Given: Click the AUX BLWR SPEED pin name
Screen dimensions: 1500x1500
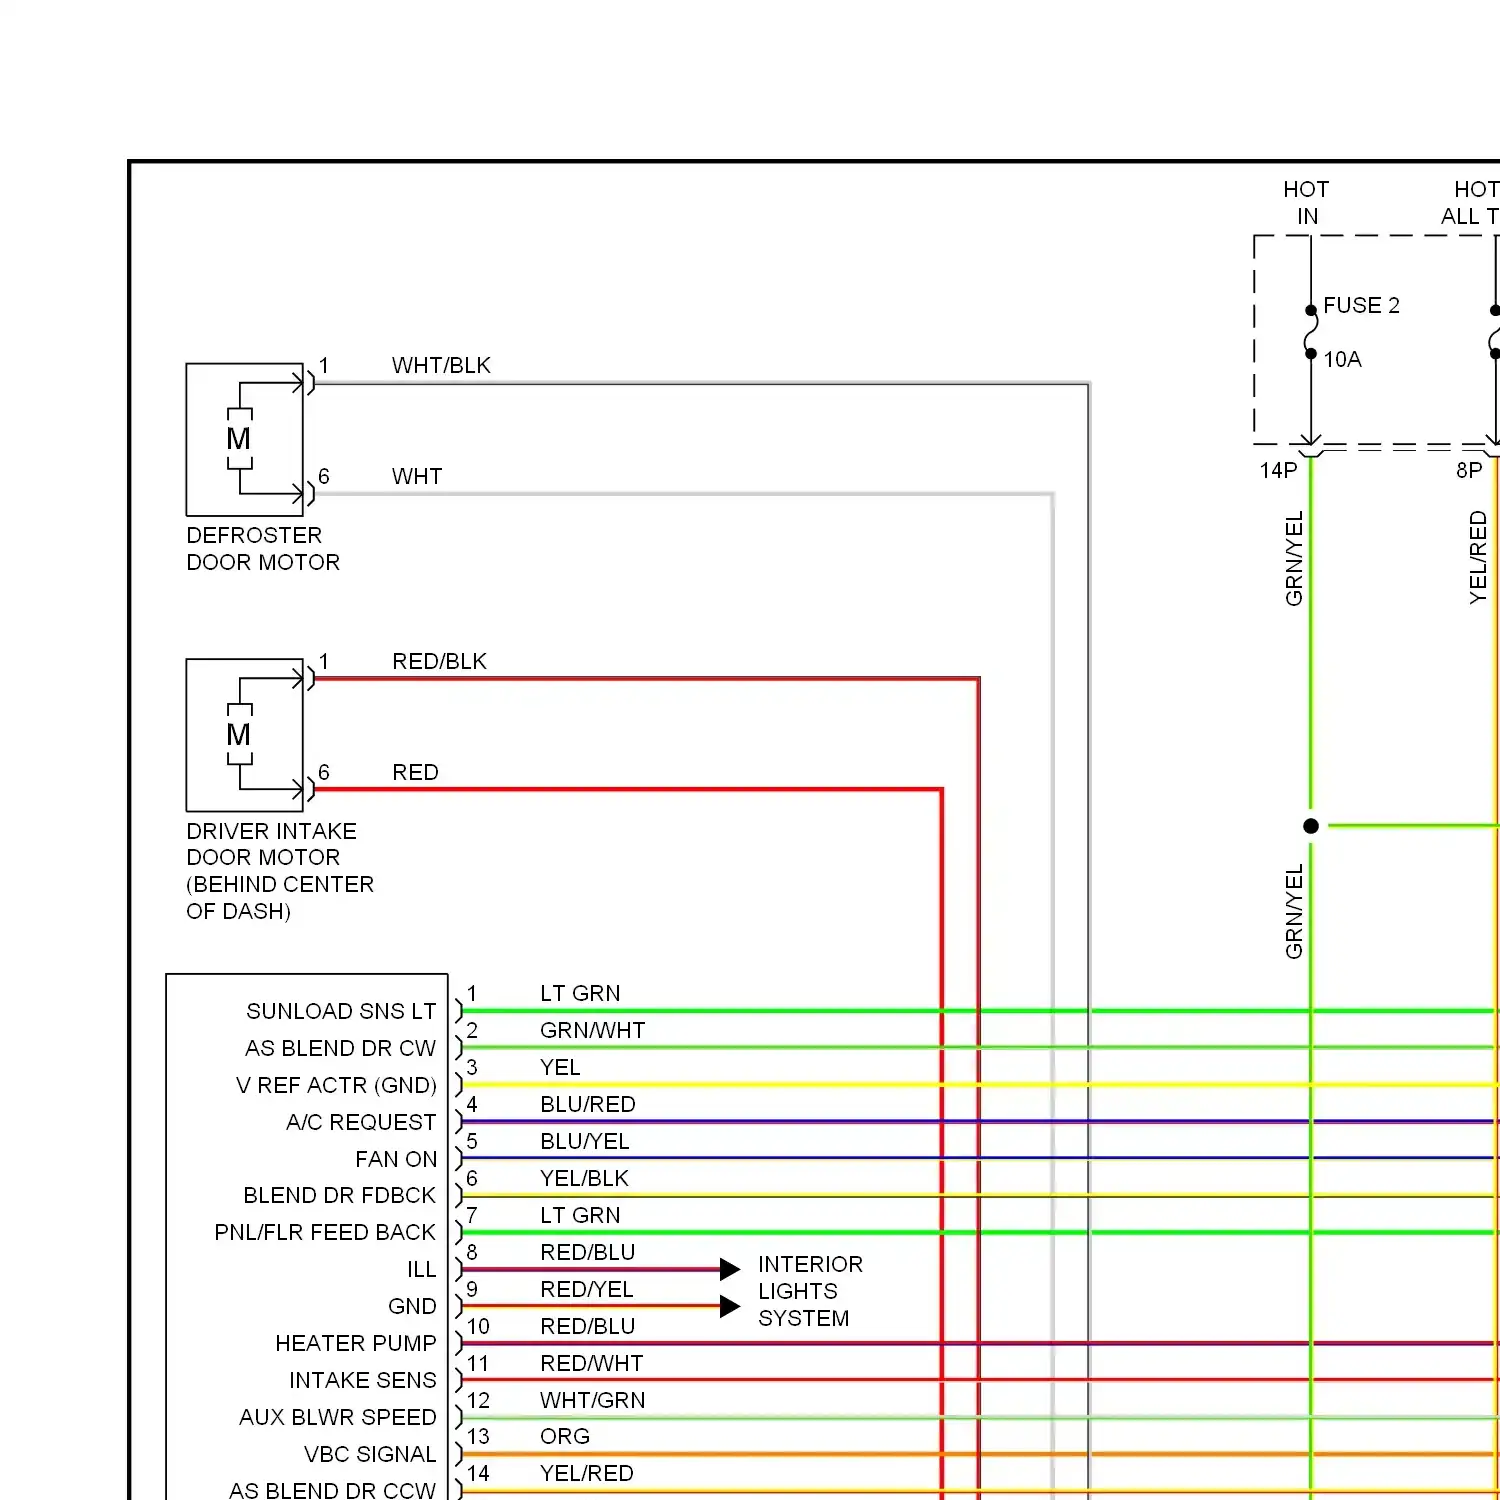Looking at the screenshot, I should [338, 1417].
